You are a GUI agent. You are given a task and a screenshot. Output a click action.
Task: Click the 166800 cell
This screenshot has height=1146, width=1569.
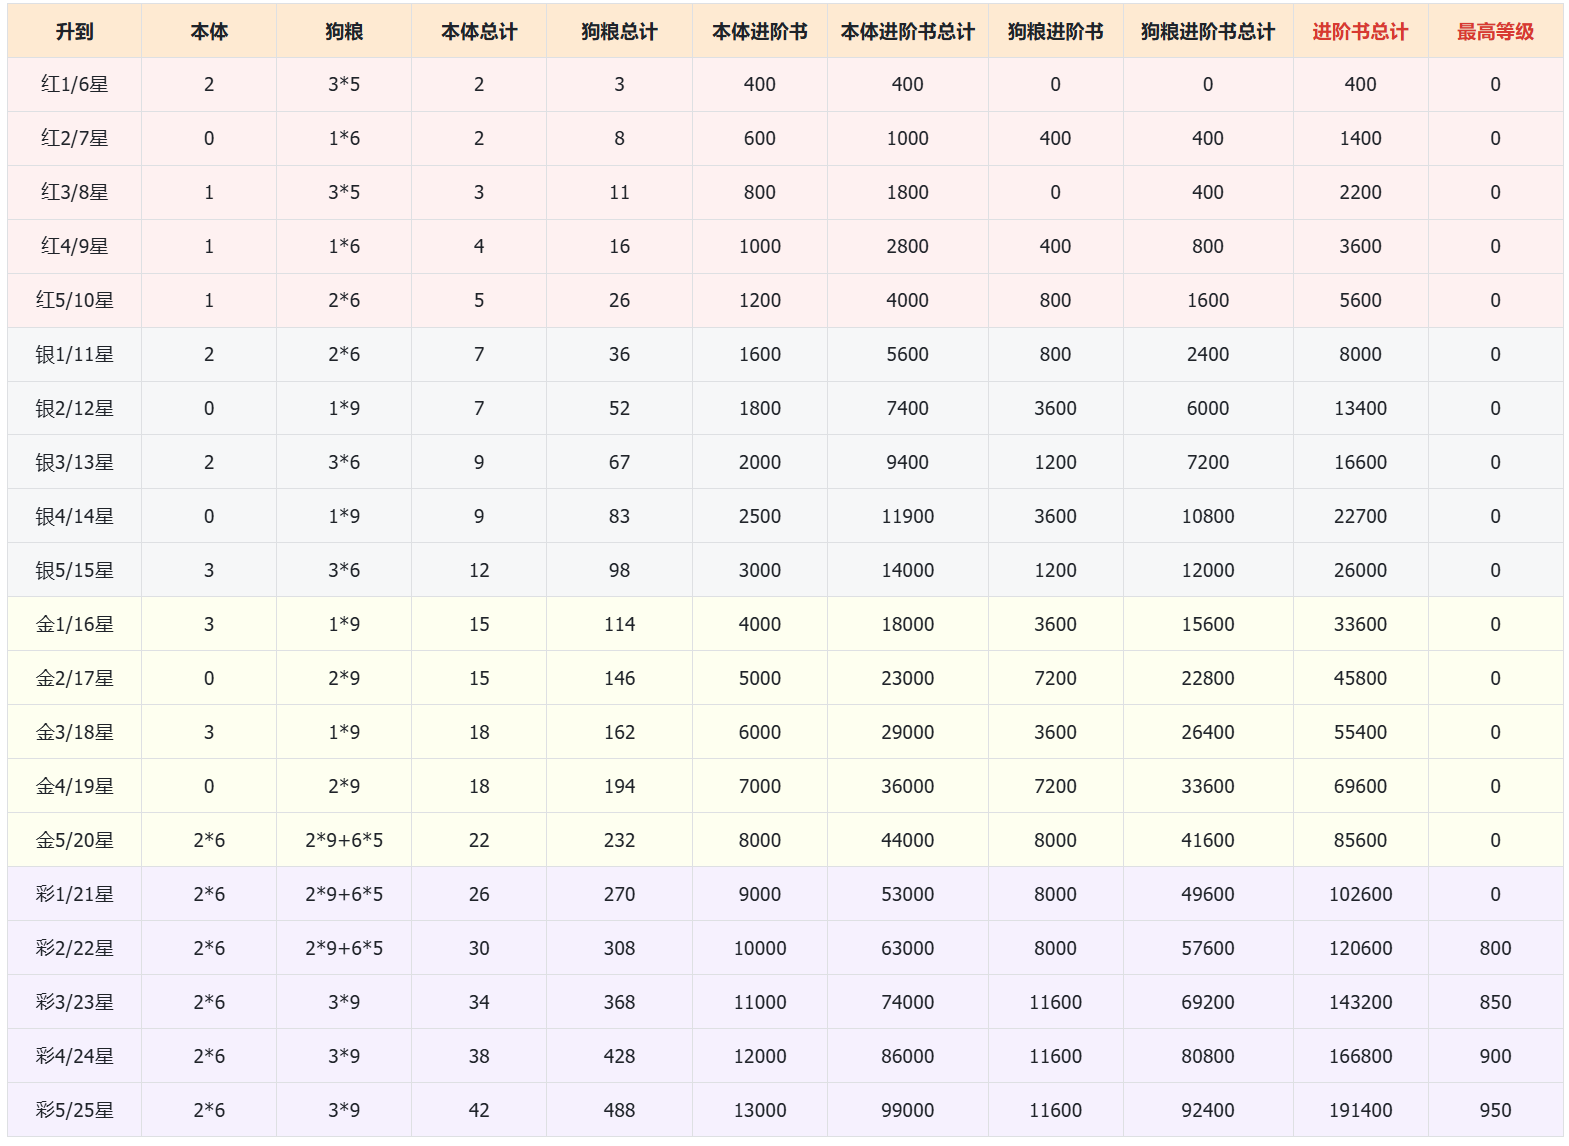coord(1360,1057)
